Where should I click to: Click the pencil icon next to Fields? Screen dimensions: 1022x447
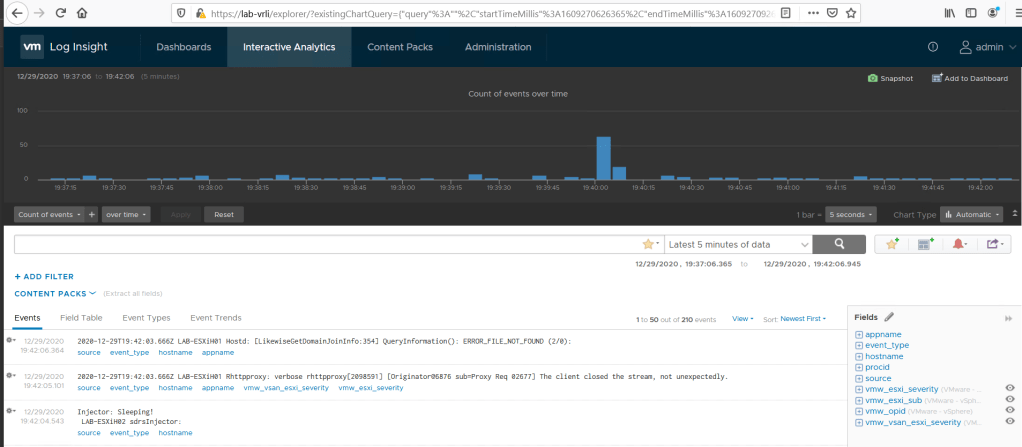[889, 317]
